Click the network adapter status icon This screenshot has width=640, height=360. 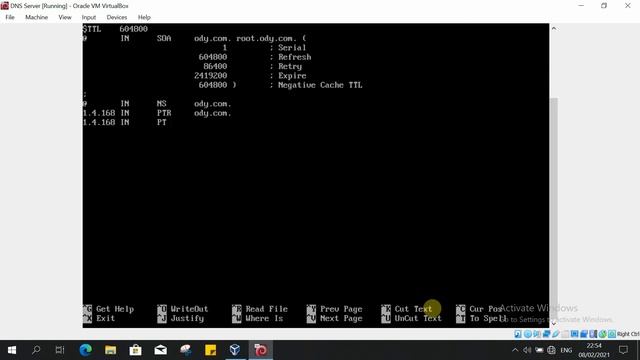(547, 334)
